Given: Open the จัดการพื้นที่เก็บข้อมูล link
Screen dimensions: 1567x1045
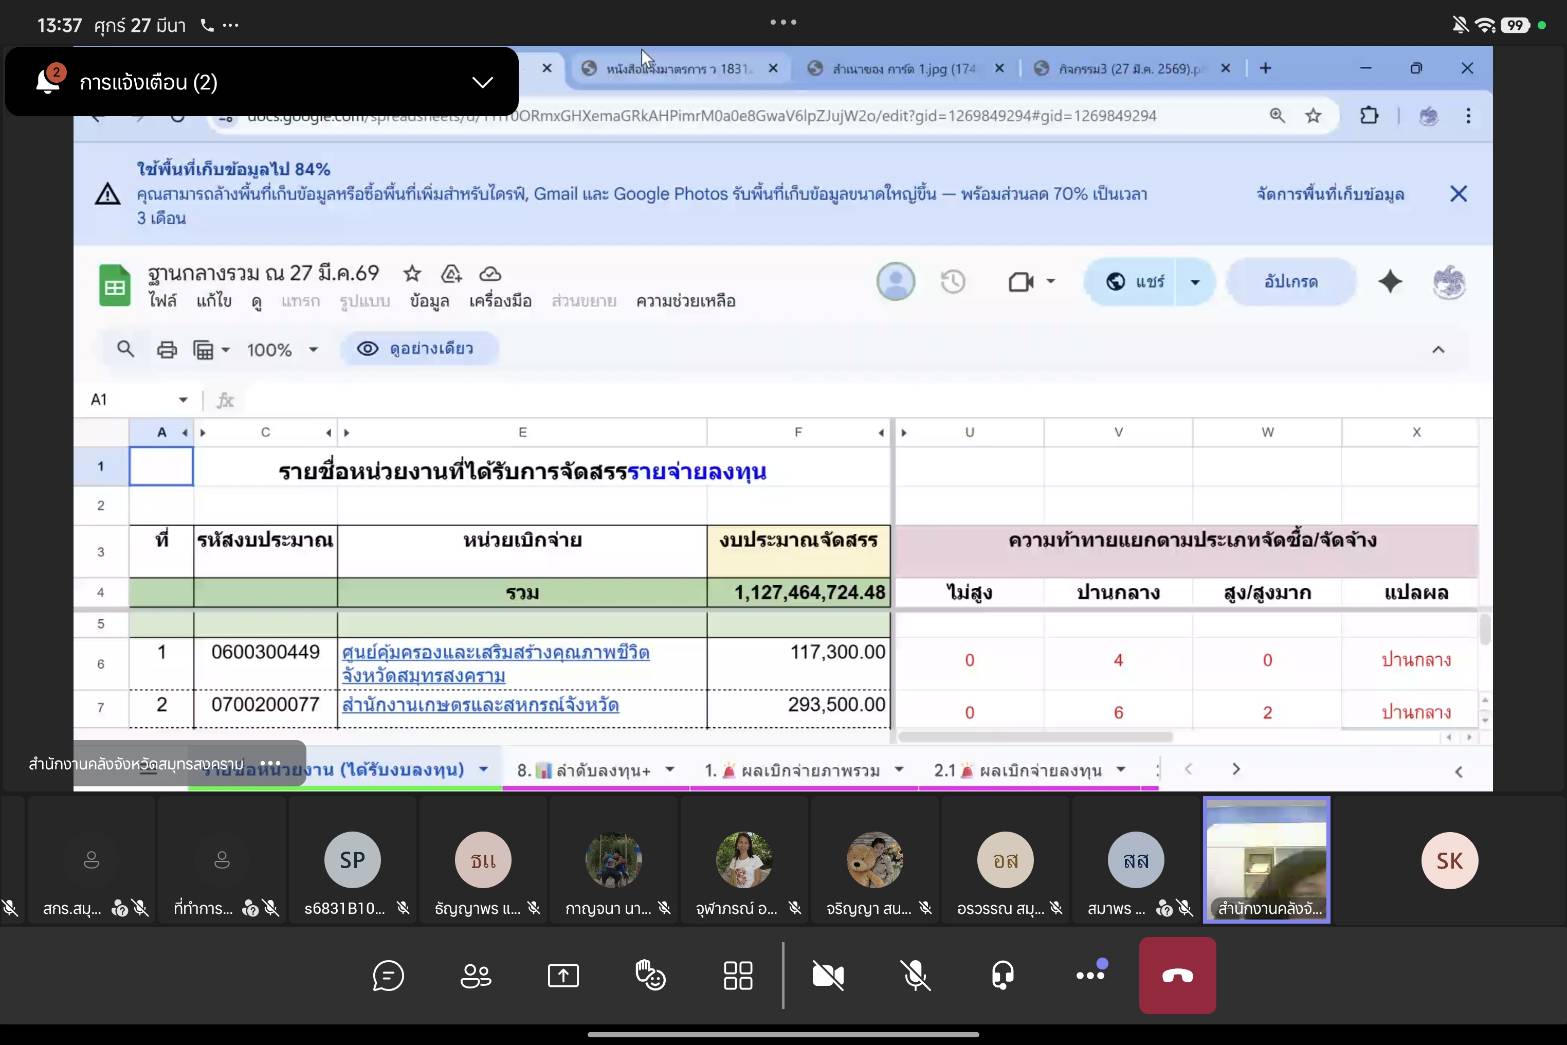Looking at the screenshot, I should click(x=1330, y=194).
